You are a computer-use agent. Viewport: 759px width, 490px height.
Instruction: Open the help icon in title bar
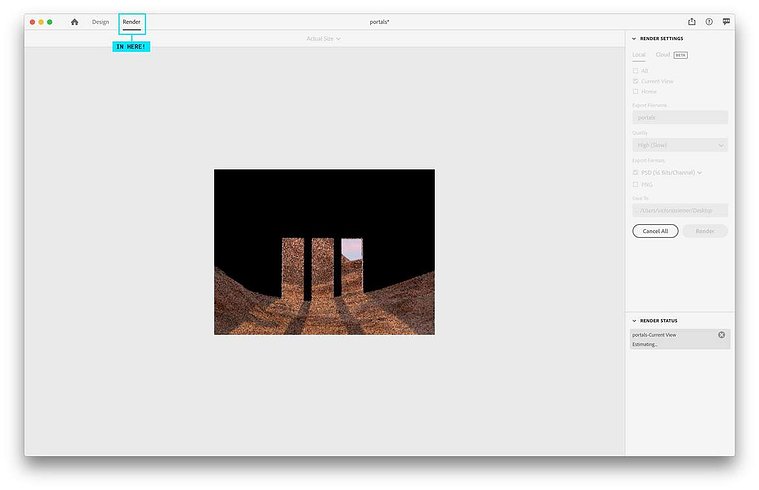[709, 22]
